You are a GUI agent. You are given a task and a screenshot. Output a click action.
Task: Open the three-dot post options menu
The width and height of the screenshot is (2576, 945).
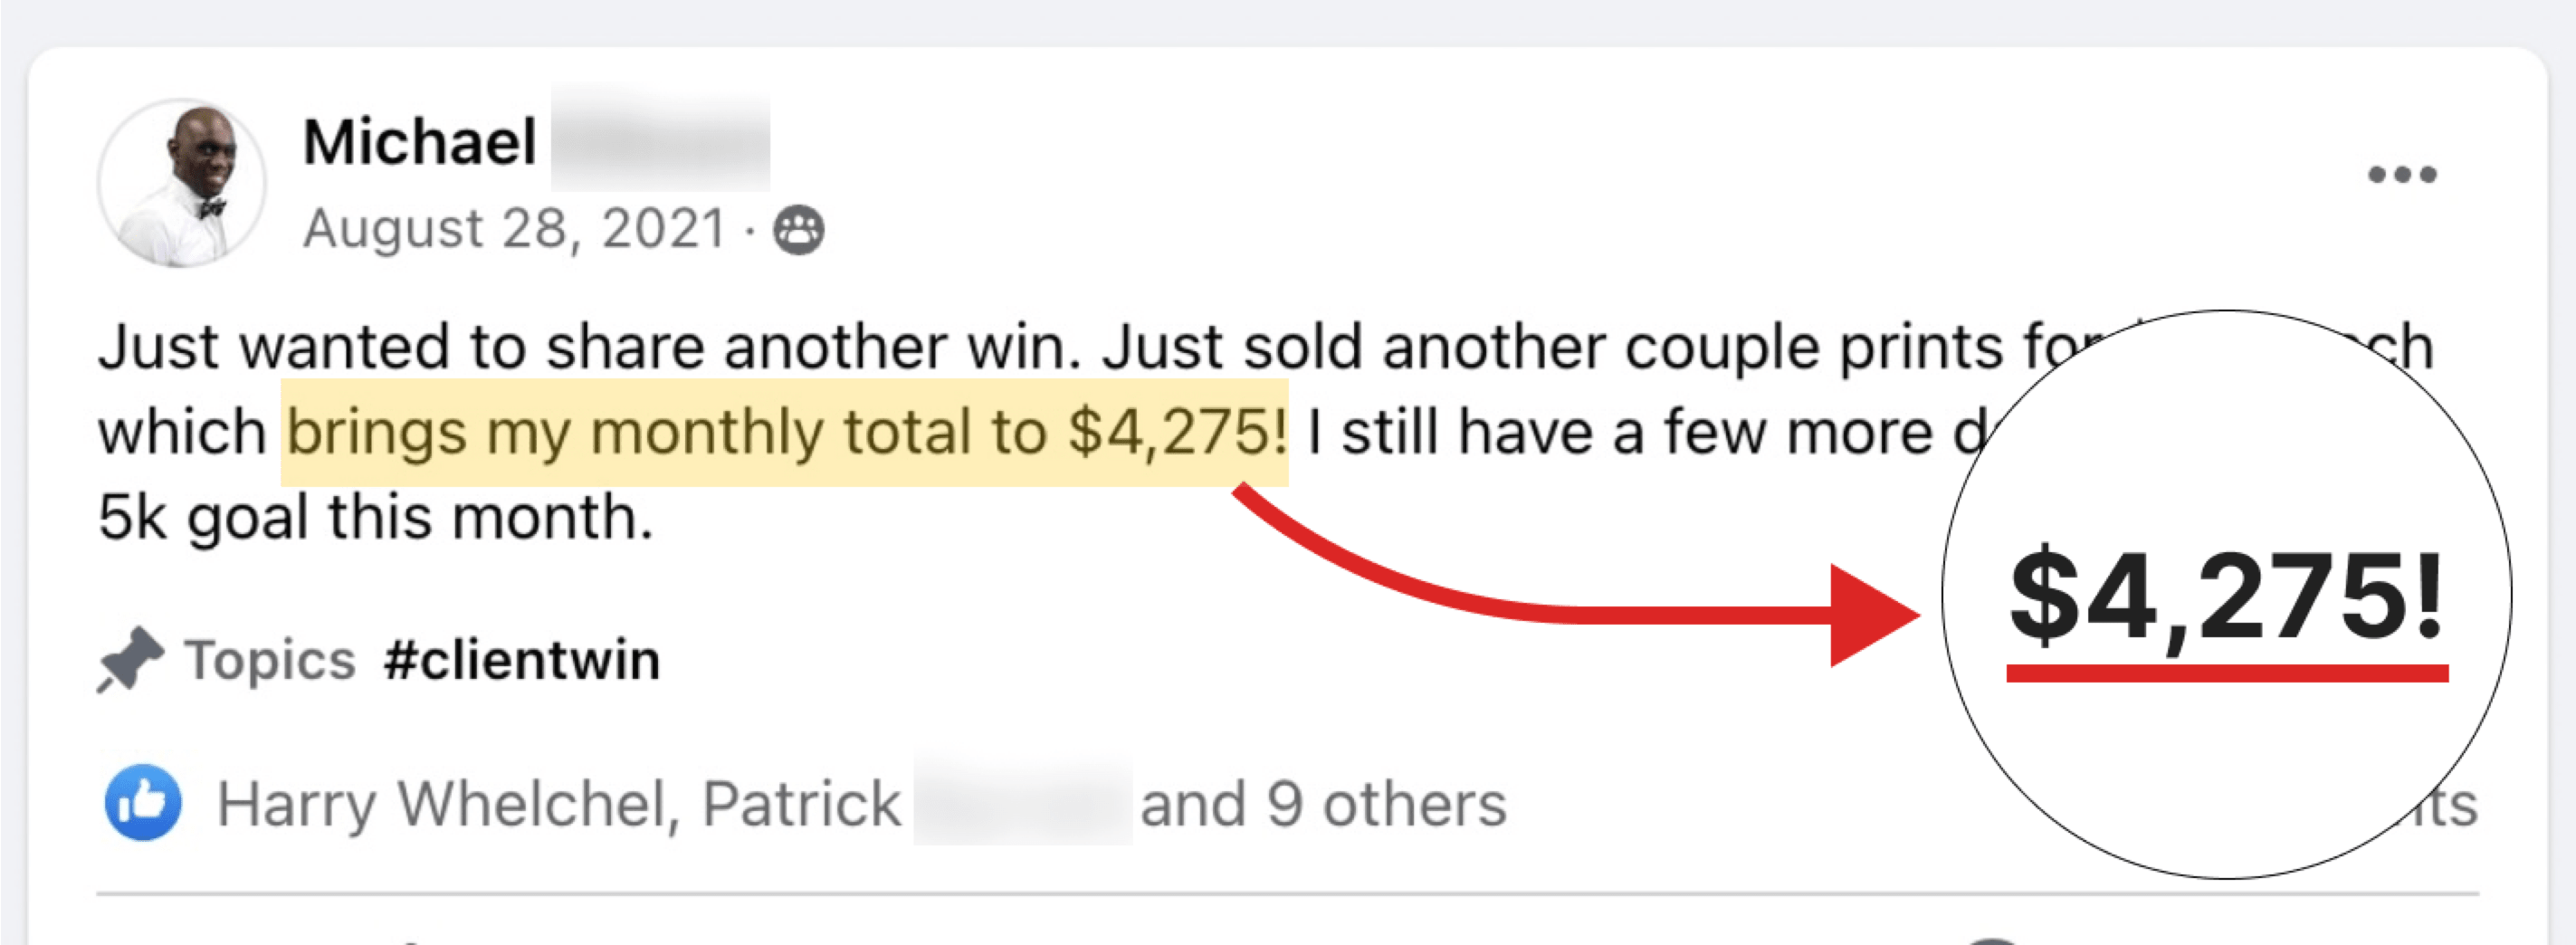(x=2401, y=175)
